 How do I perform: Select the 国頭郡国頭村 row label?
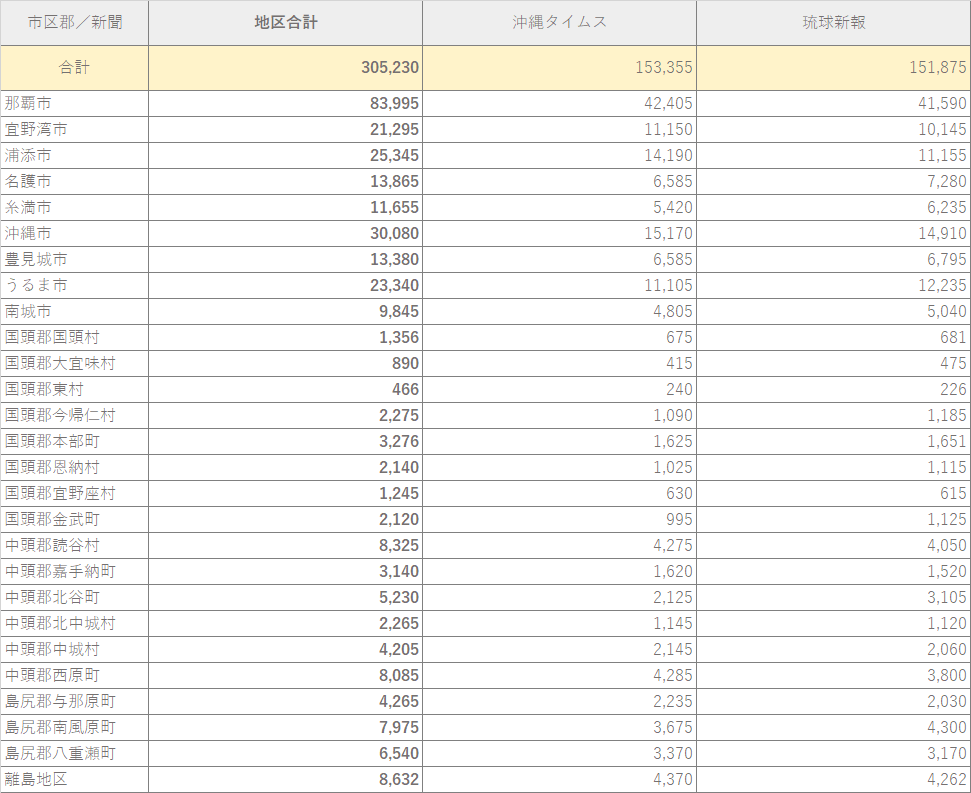[x=52, y=337]
